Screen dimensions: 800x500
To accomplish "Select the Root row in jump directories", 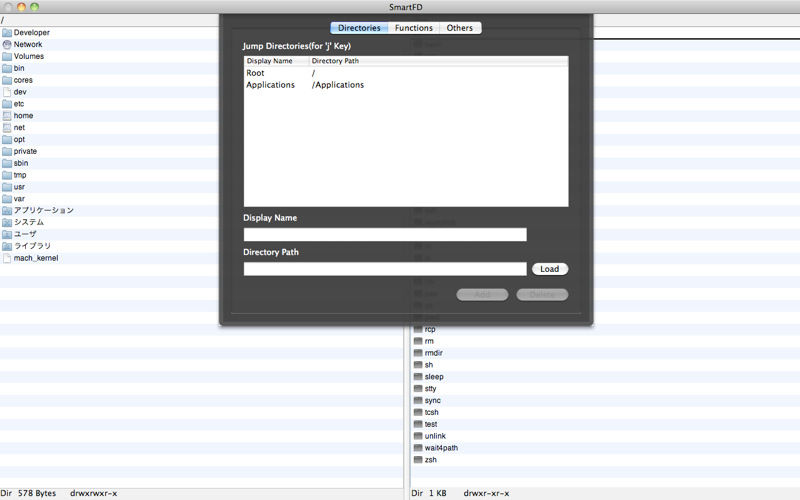I will pyautogui.click(x=406, y=73).
